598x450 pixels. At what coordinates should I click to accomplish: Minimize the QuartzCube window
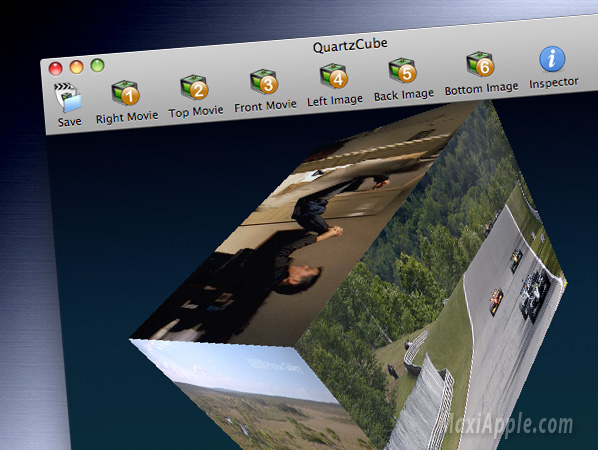click(77, 67)
